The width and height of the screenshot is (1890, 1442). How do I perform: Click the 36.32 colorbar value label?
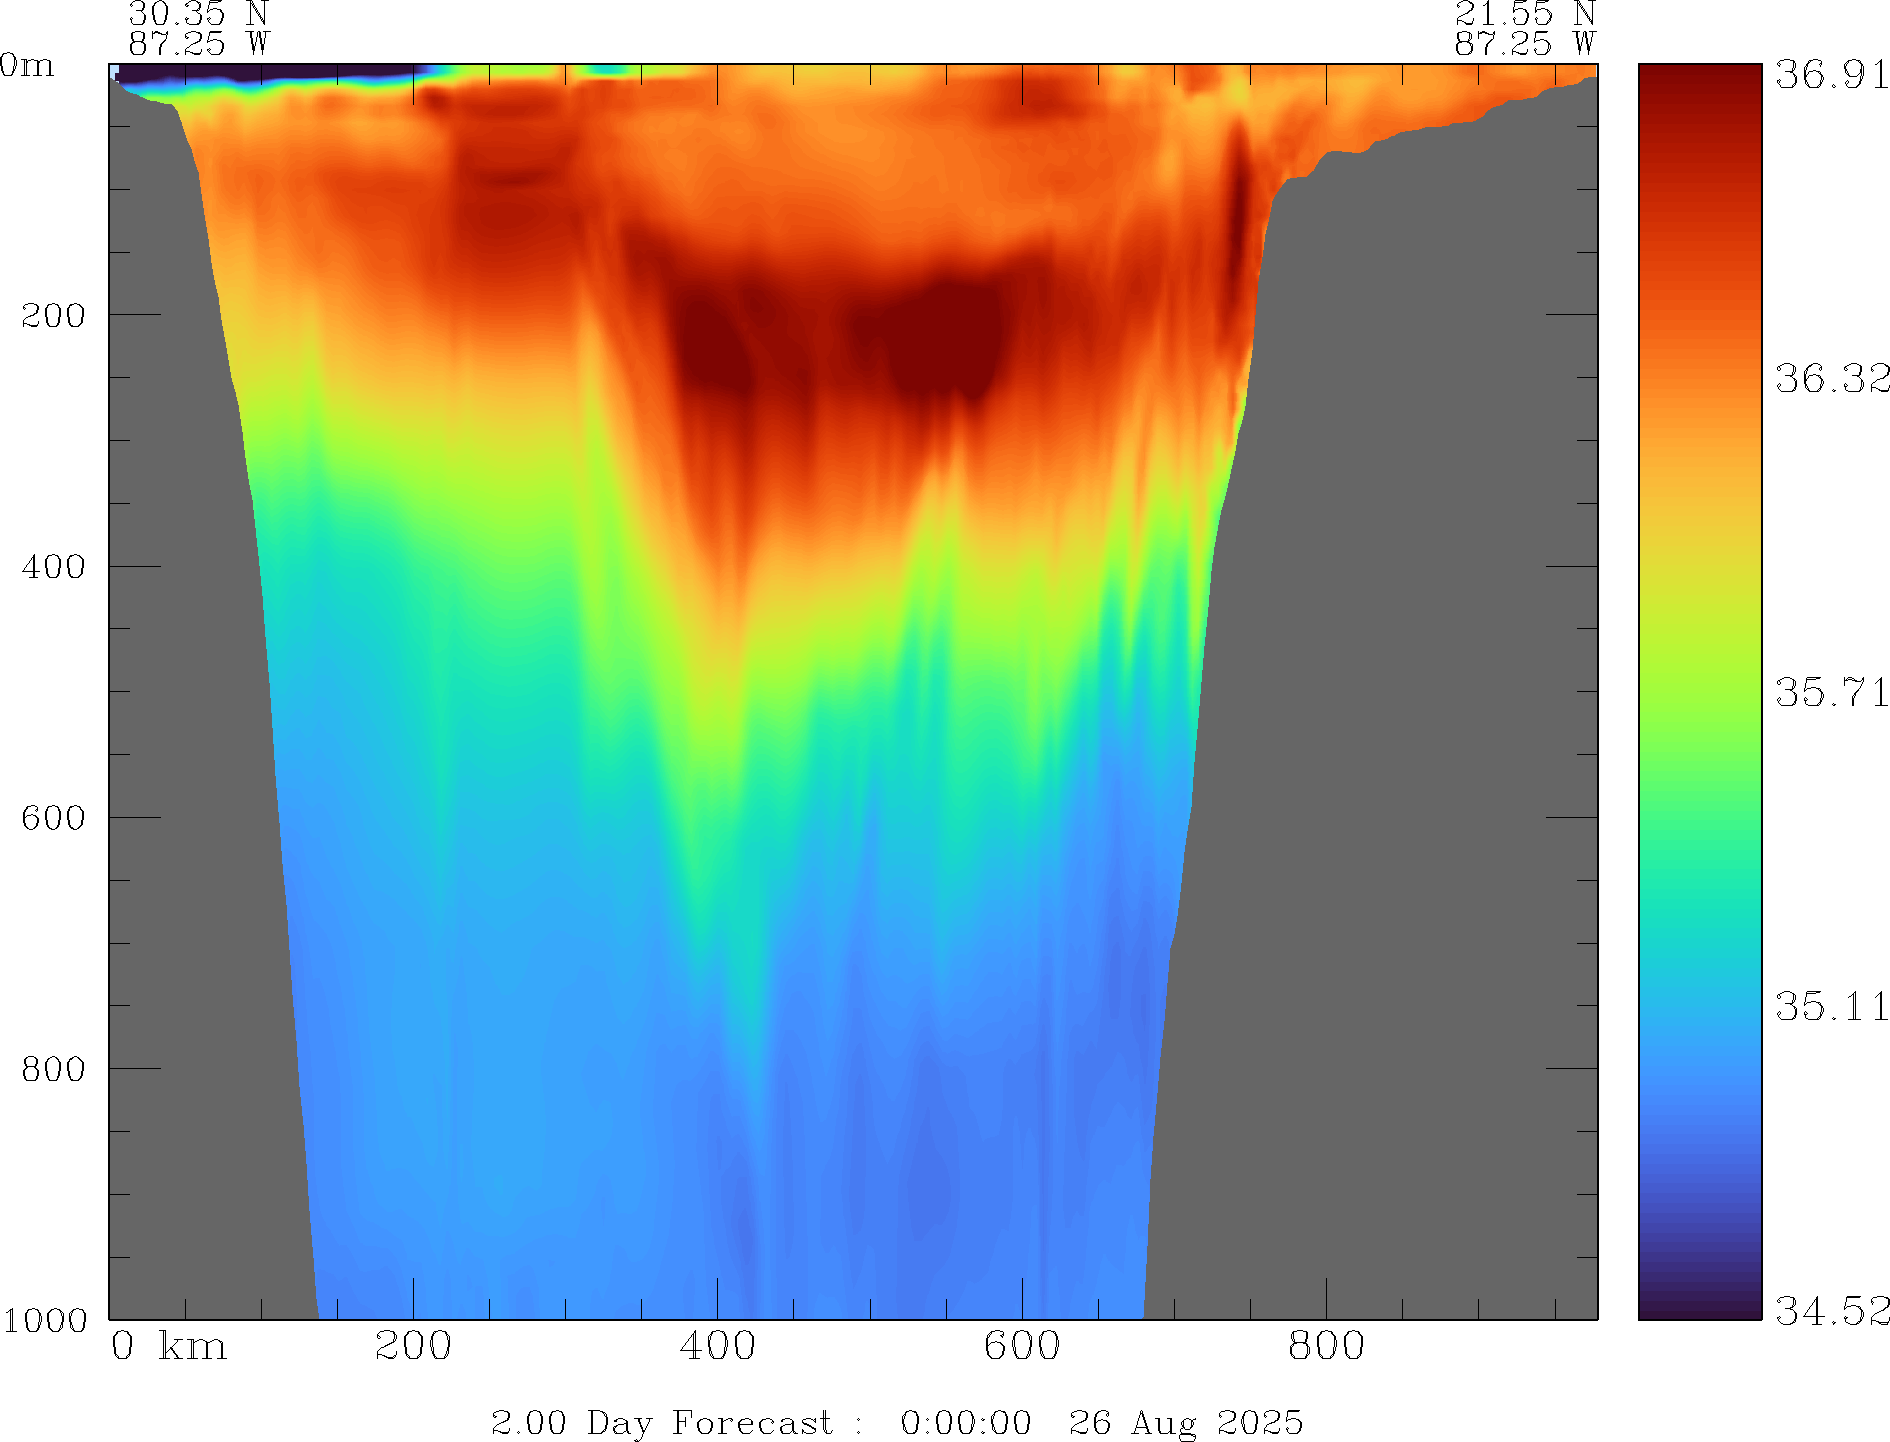pos(1831,378)
